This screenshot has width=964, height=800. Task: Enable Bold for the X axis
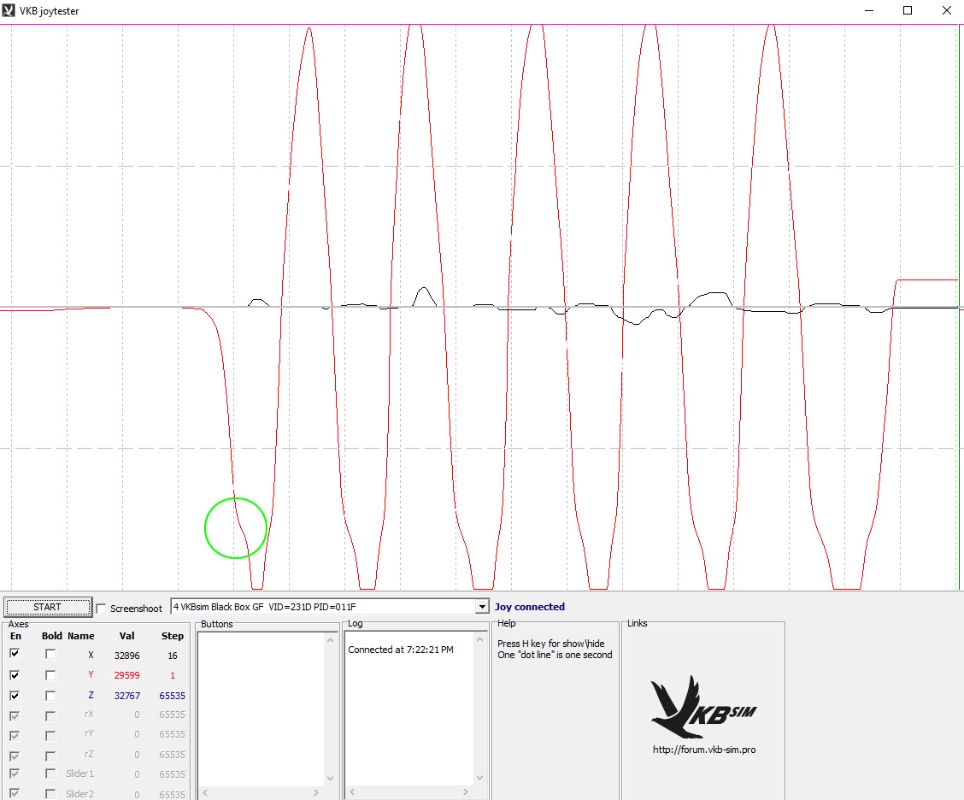pyautogui.click(x=50, y=654)
